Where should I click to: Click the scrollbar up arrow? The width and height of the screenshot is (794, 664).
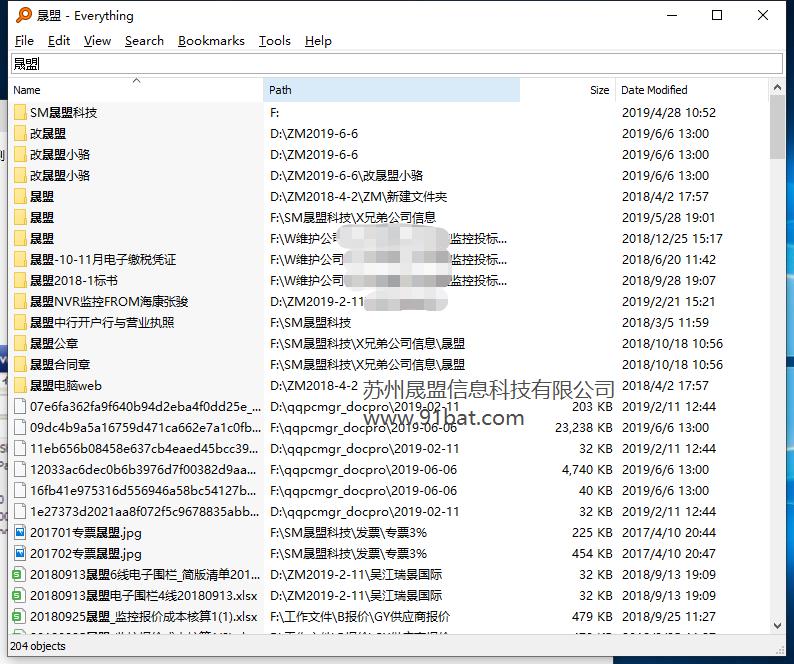(777, 88)
